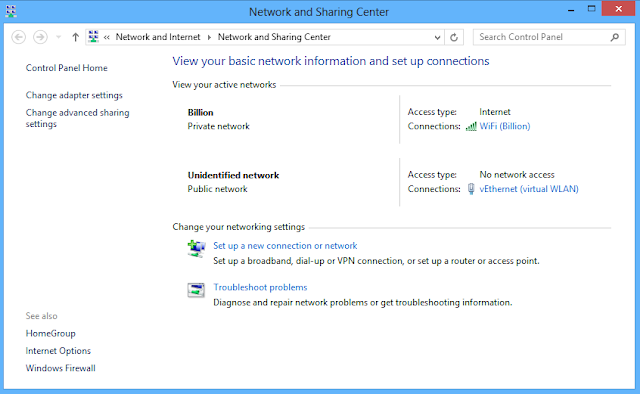640x394 pixels.
Task: Maximize the Network and Sharing Center window
Action: (x=591, y=9)
